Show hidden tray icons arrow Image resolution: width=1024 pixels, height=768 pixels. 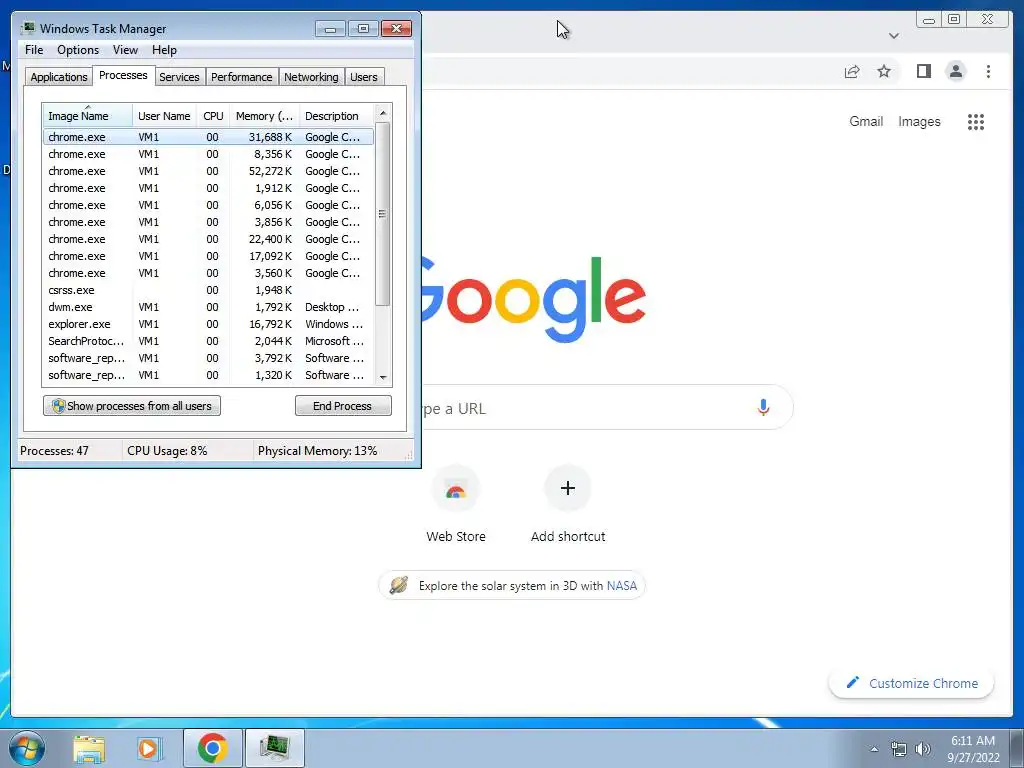[874, 749]
